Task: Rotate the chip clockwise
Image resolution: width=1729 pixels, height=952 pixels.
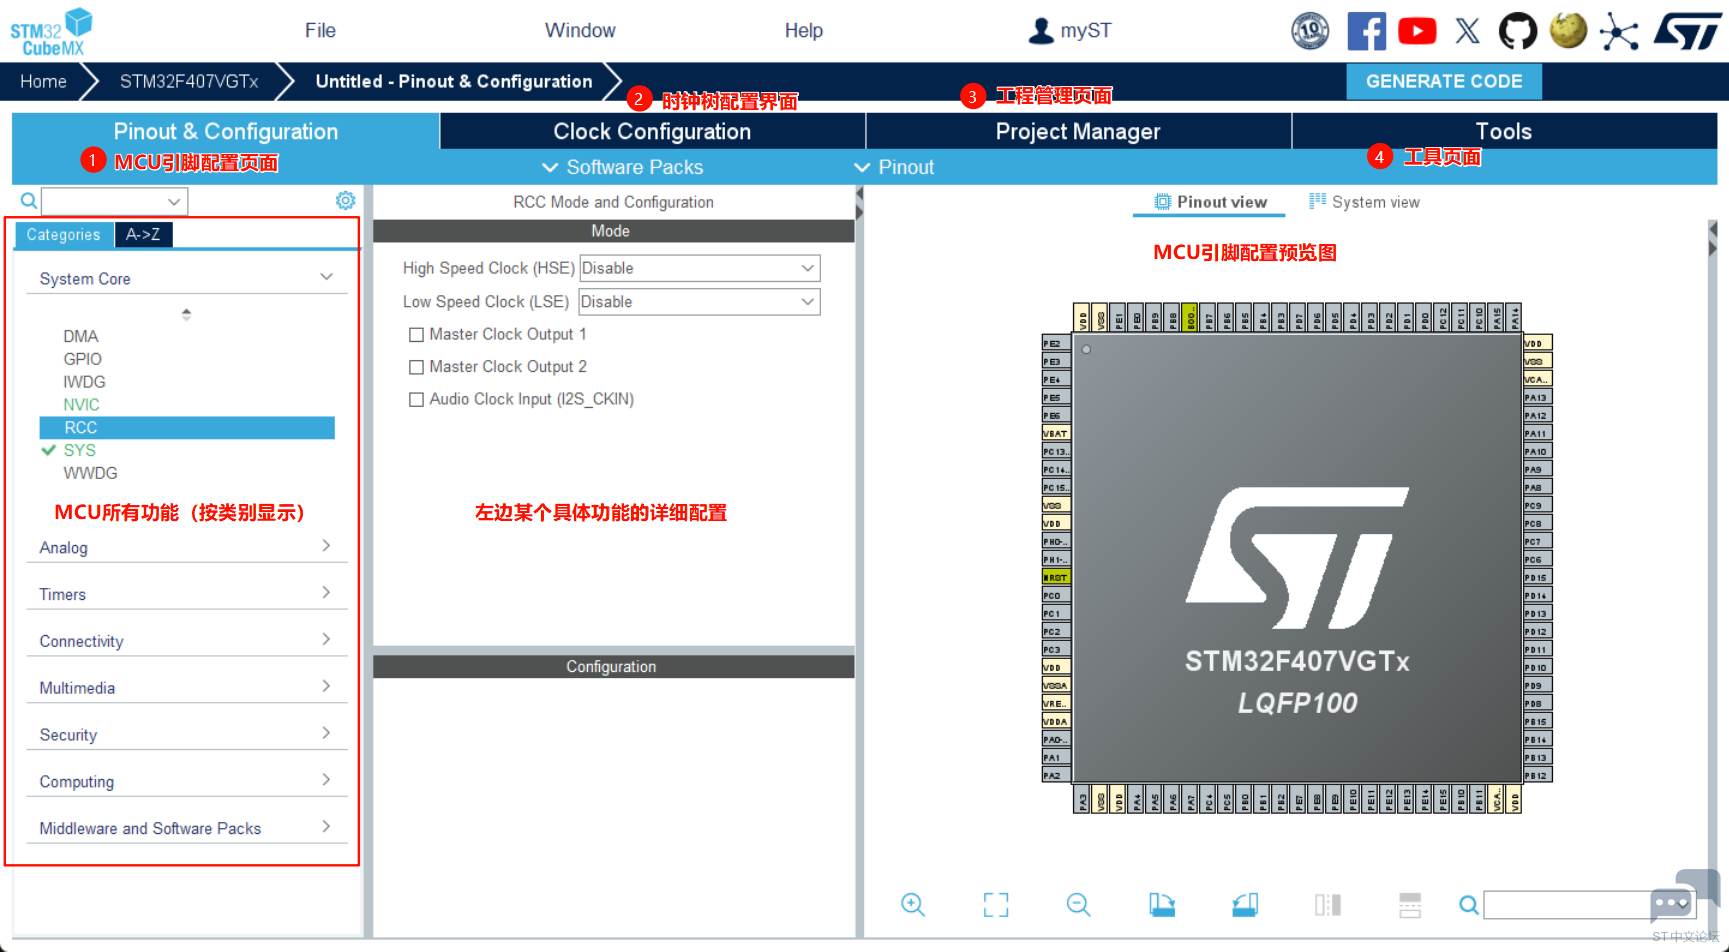Action: (x=1161, y=905)
